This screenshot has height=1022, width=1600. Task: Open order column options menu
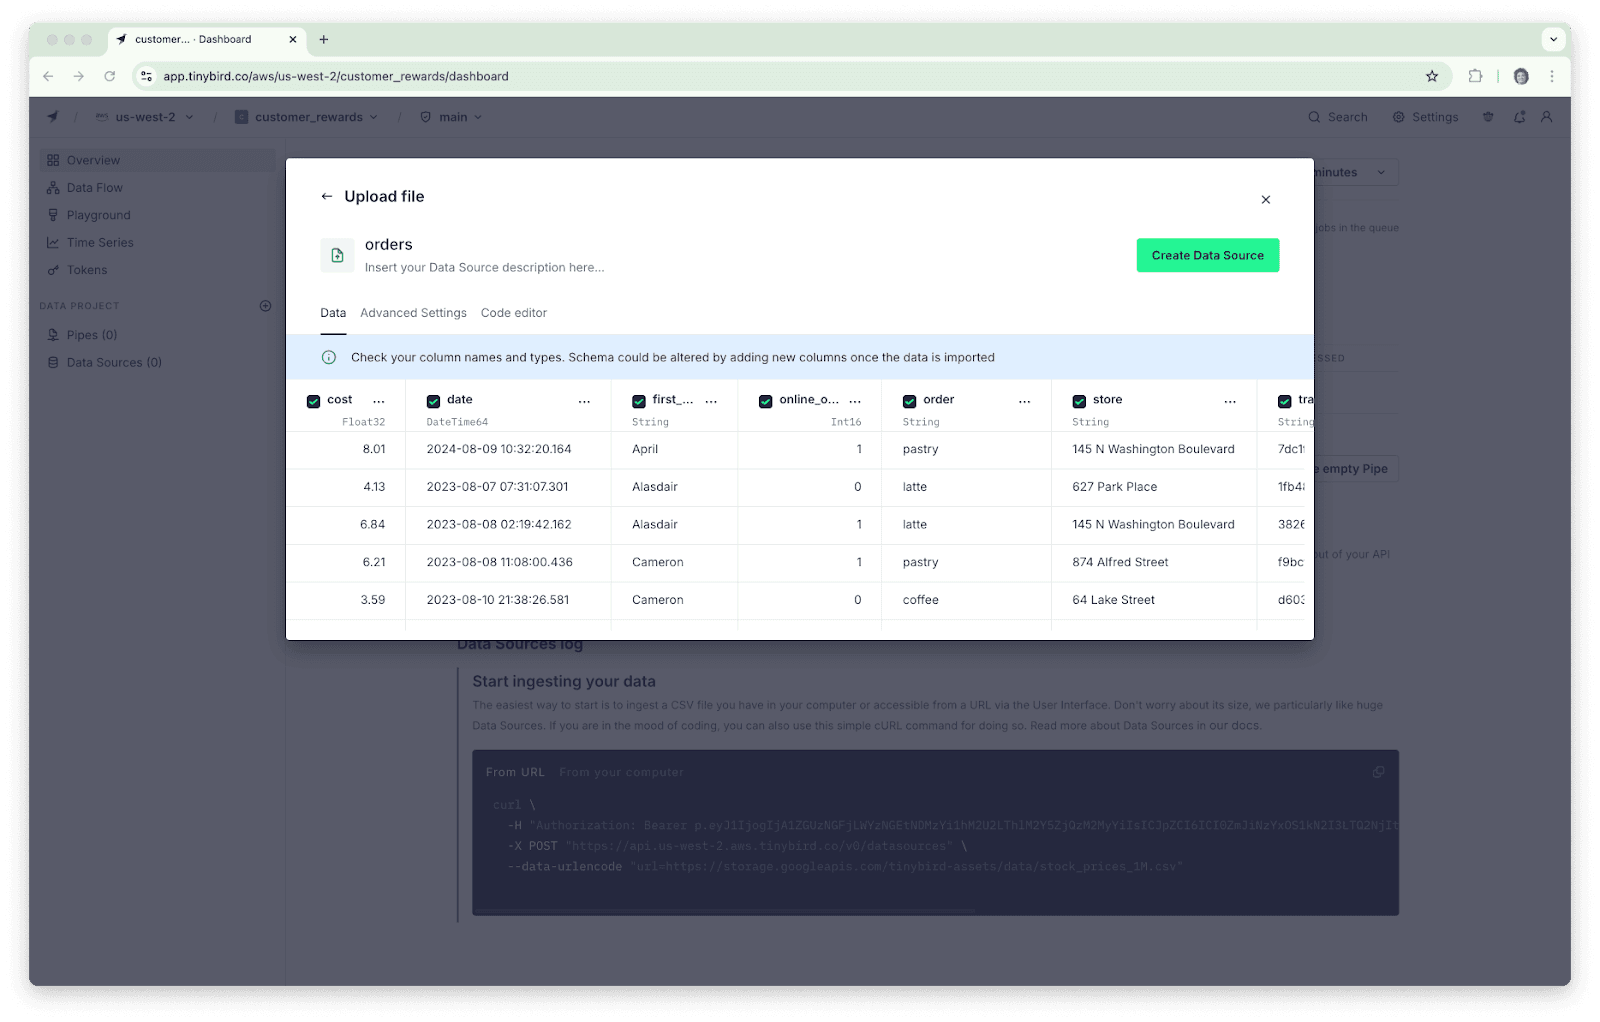coord(1025,401)
